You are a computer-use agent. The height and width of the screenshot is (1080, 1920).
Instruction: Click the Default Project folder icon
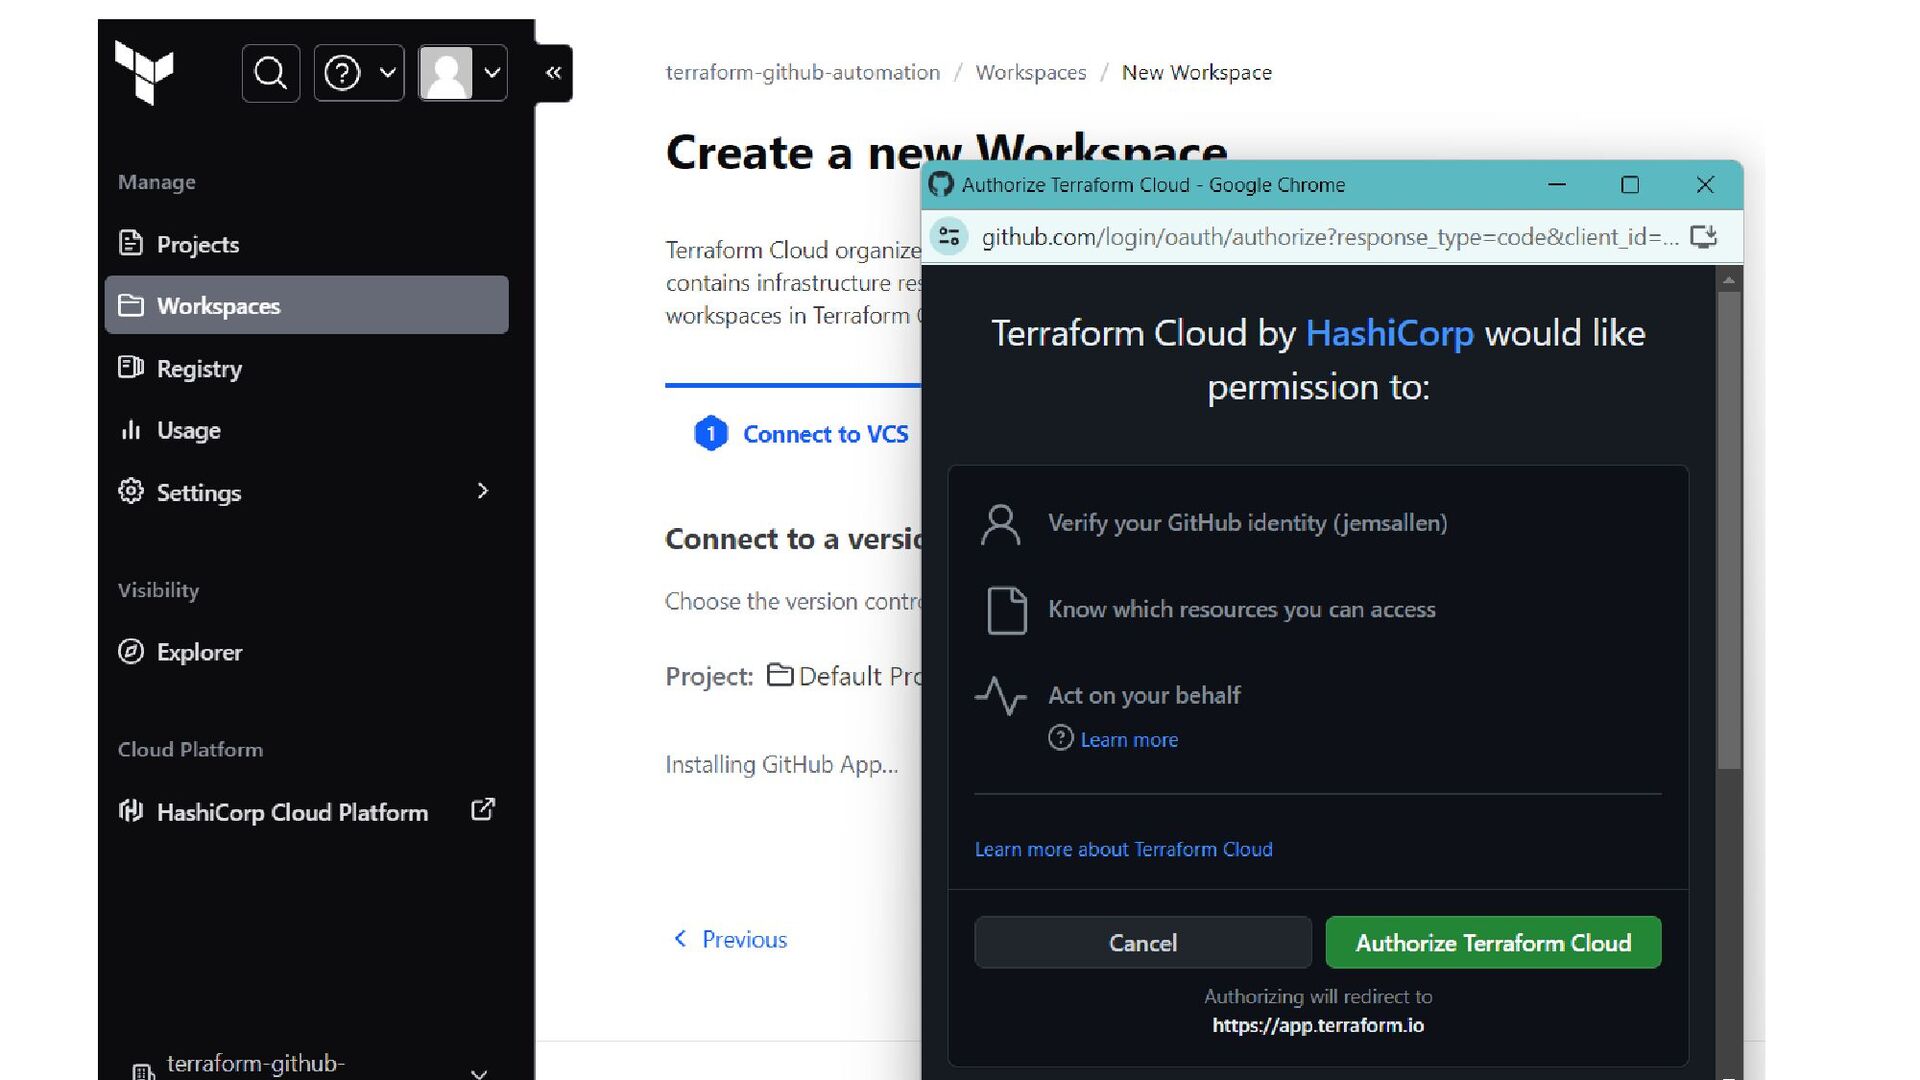coord(780,675)
